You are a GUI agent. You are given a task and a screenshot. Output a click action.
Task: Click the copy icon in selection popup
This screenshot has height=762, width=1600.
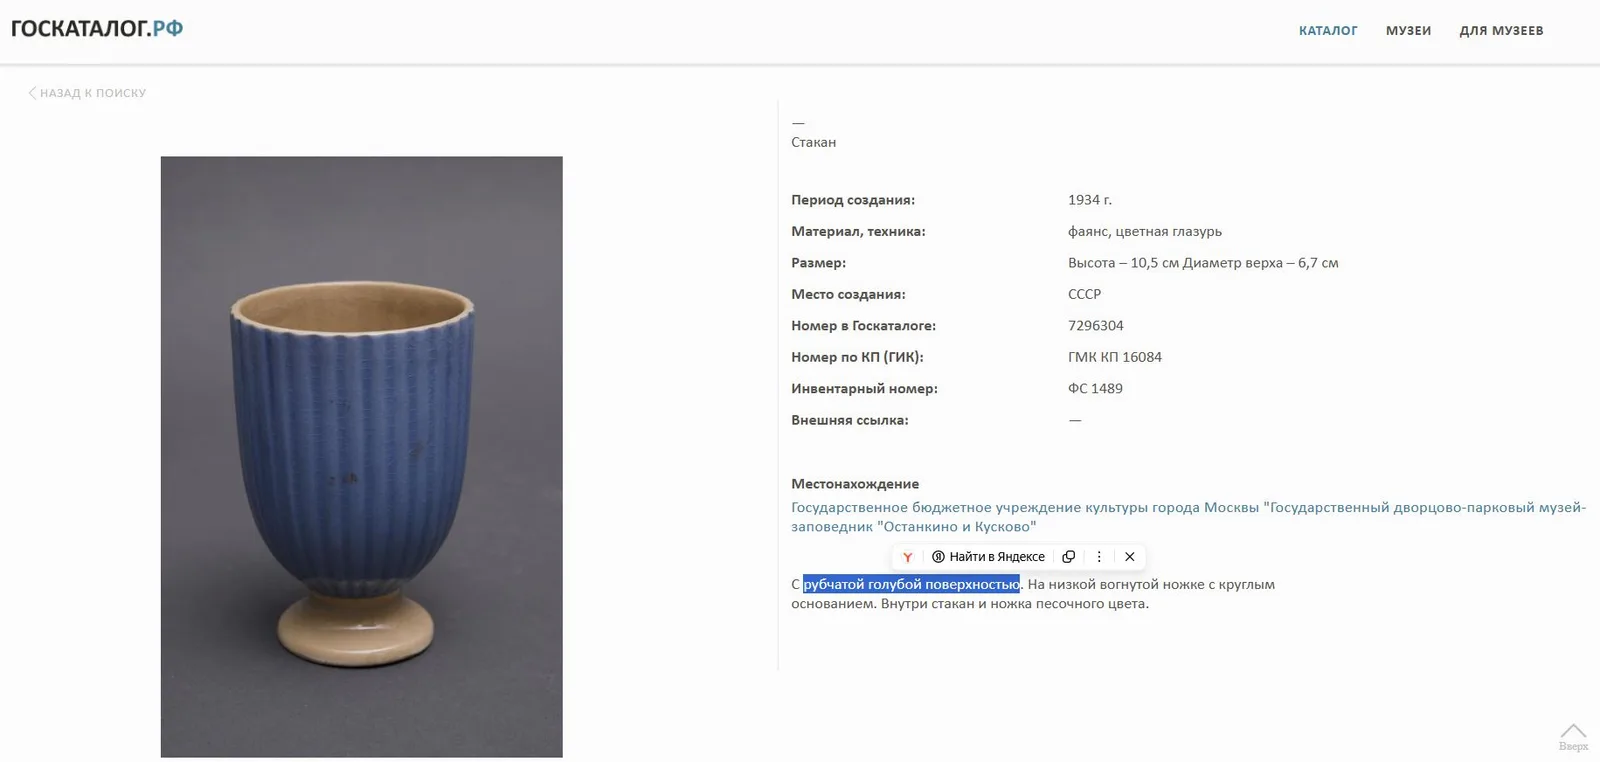coord(1068,557)
